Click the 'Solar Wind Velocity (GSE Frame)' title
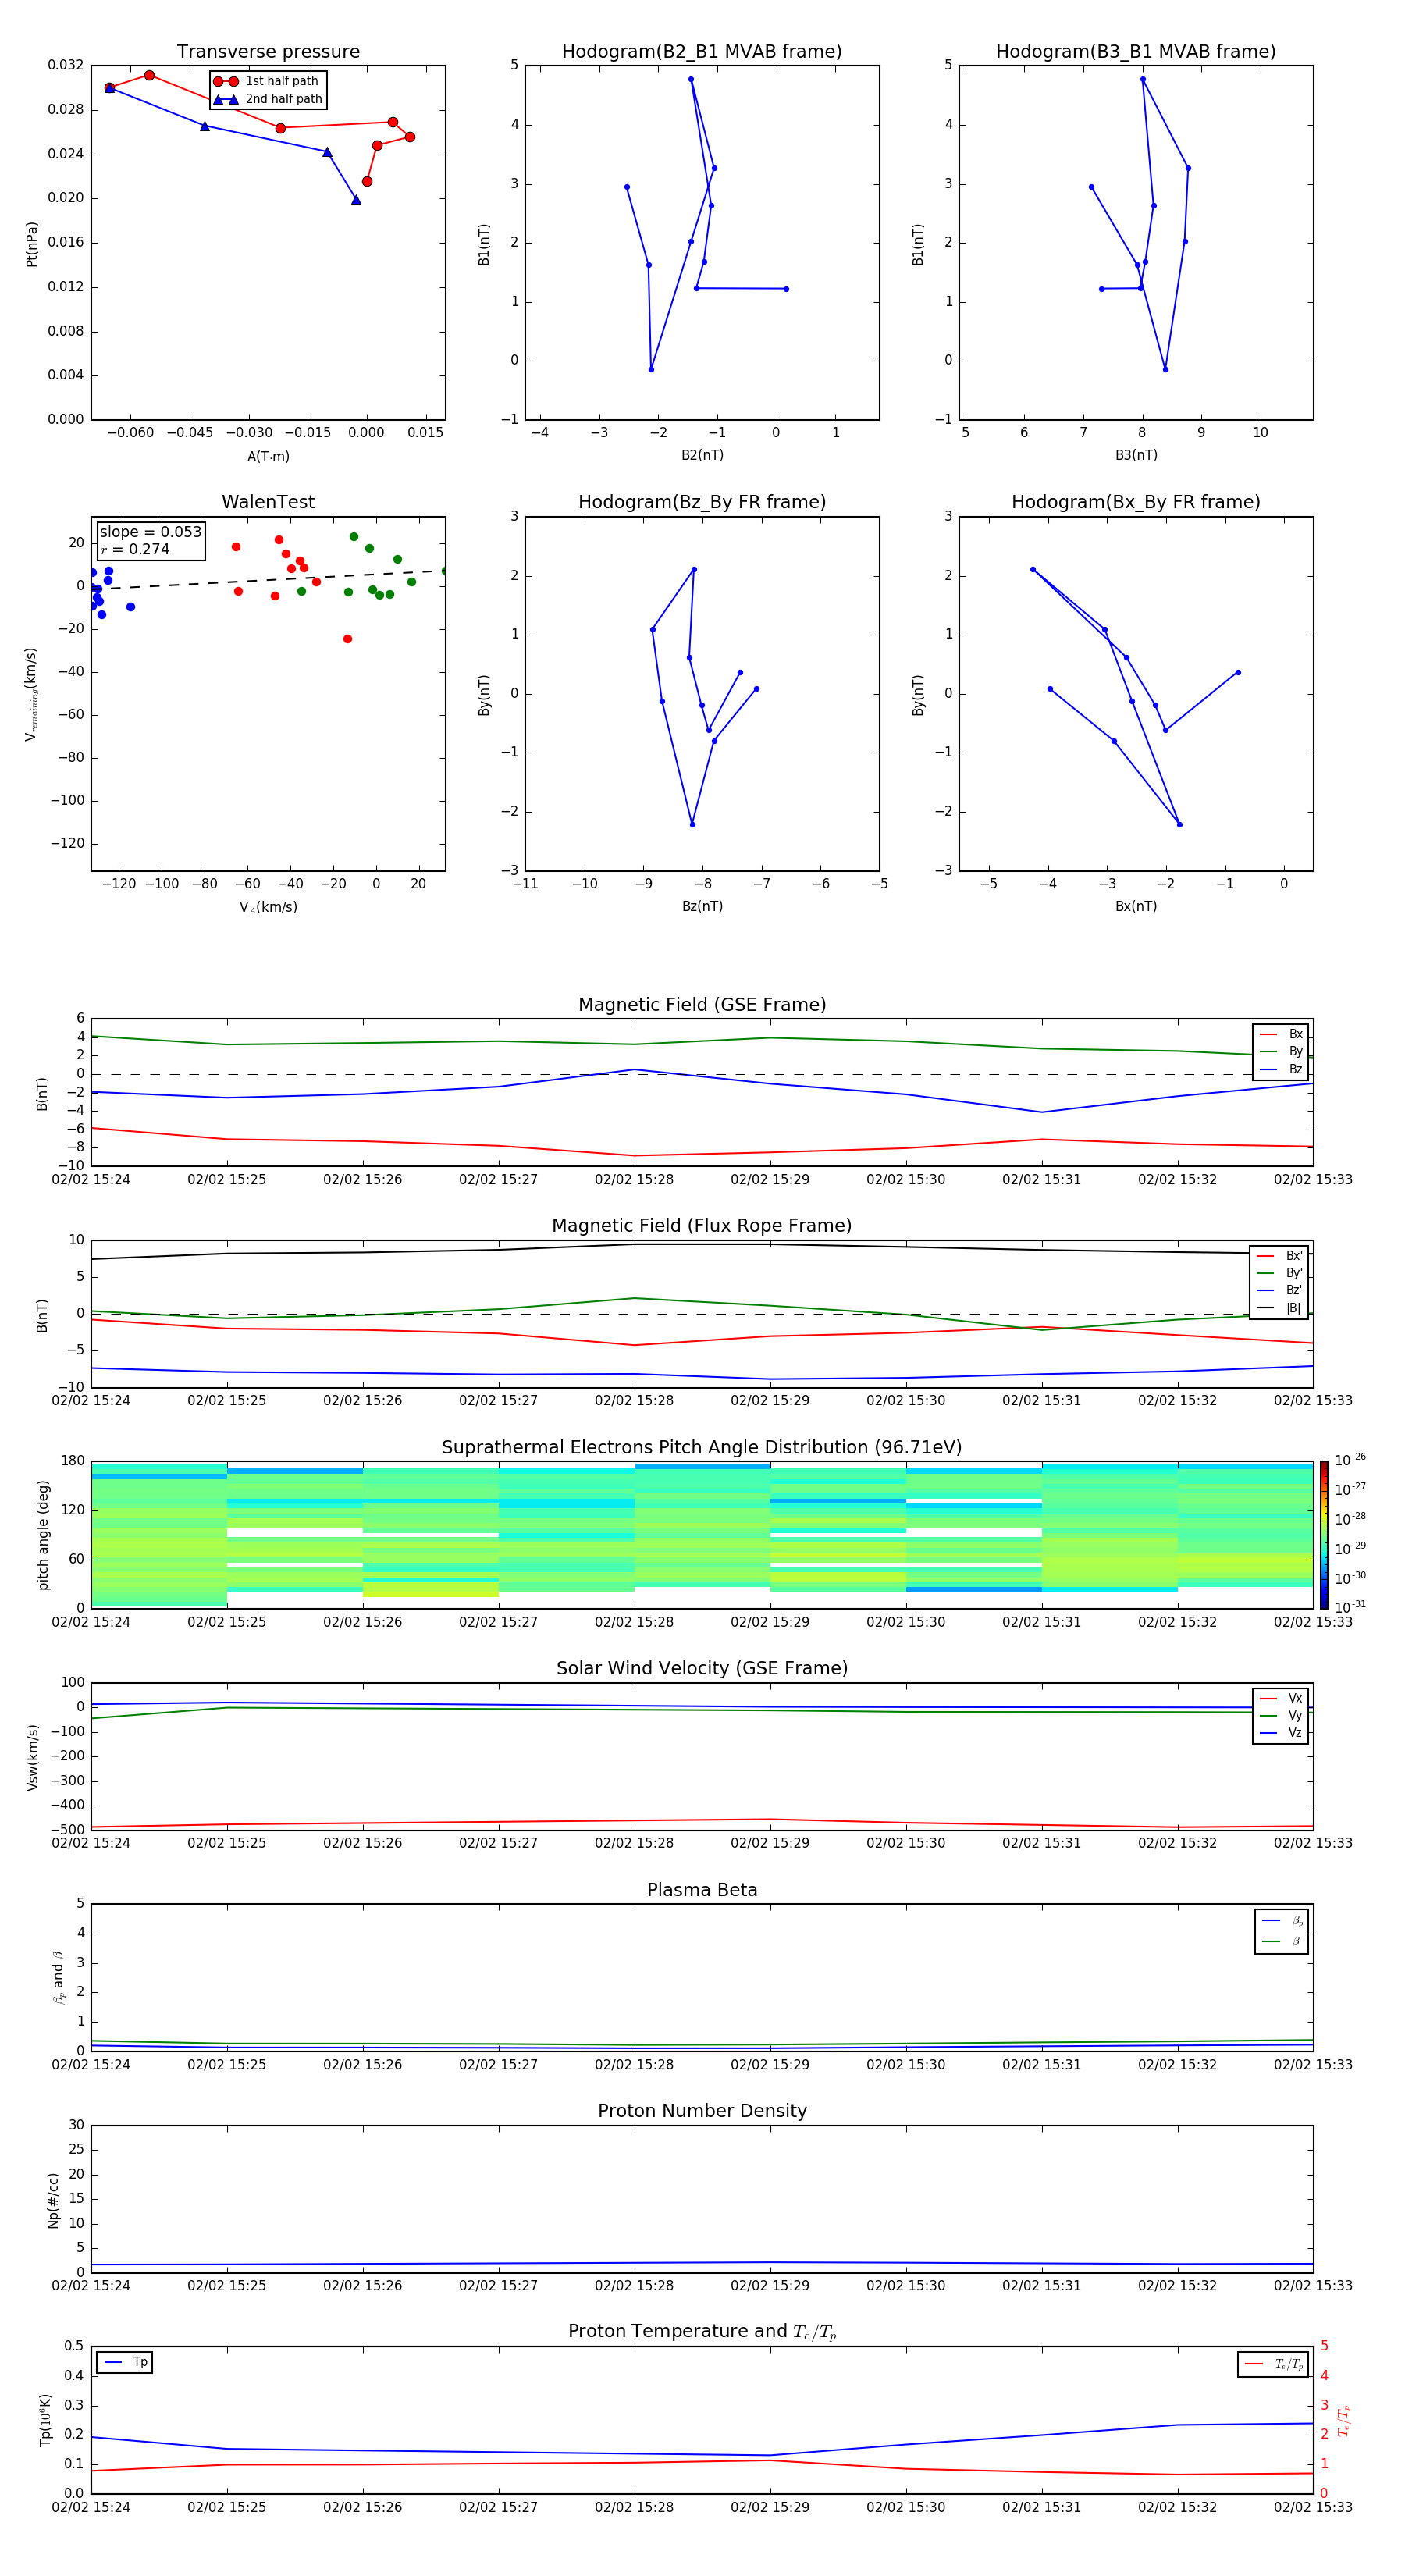1405x2576 pixels. (x=702, y=1668)
